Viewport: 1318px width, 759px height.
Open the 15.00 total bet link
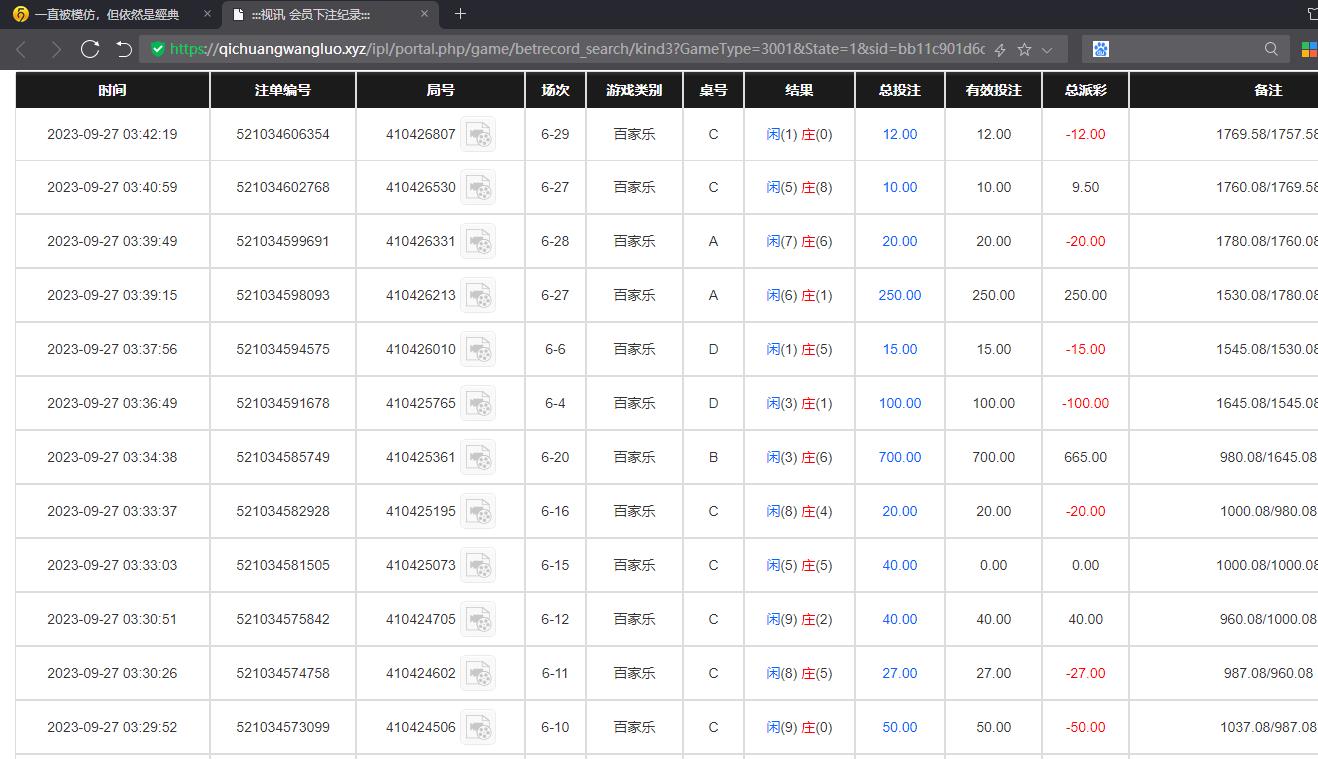900,350
